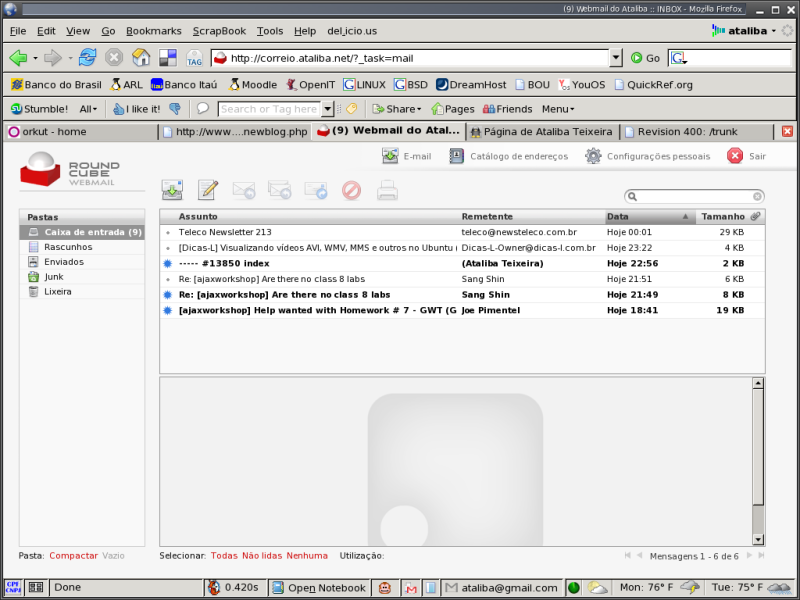Image resolution: width=800 pixels, height=600 pixels.
Task: Click the Stumble! button
Action: tap(39, 109)
